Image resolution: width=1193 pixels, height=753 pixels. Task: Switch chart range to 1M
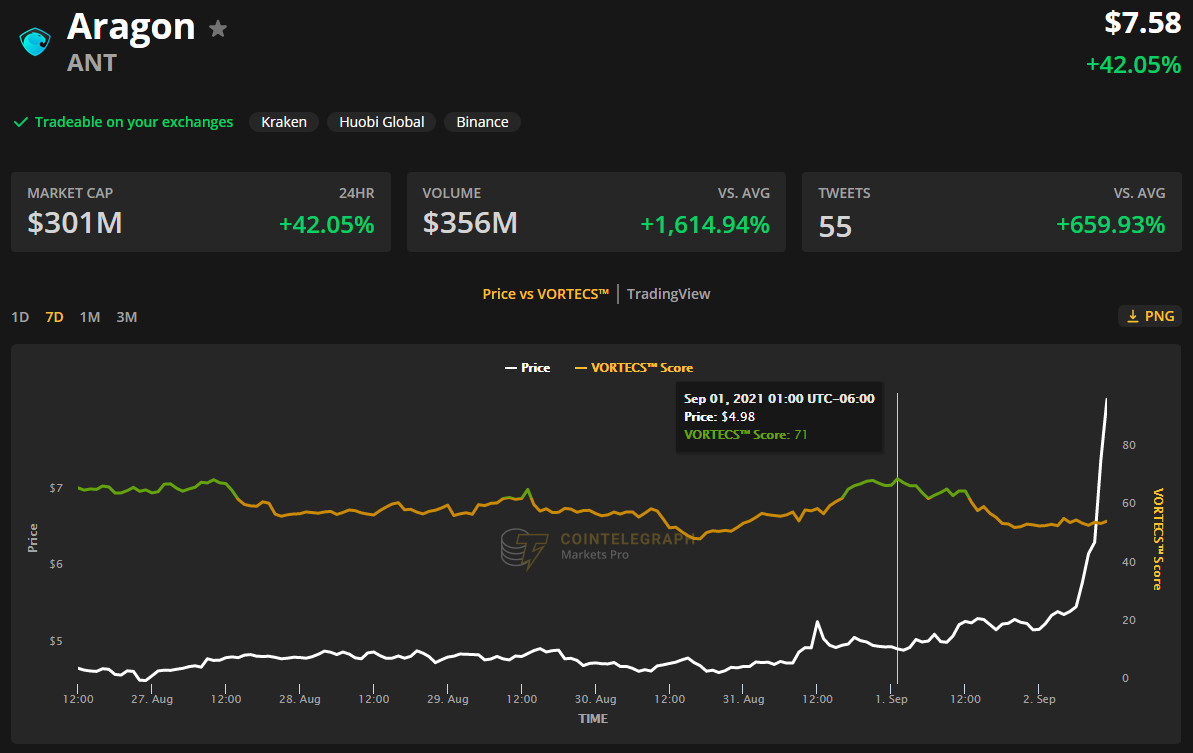tap(90, 317)
